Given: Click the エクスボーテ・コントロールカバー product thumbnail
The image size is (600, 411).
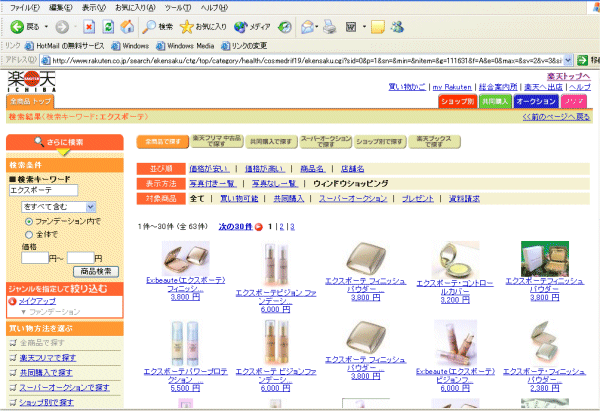Looking at the screenshot, I should click(x=455, y=260).
